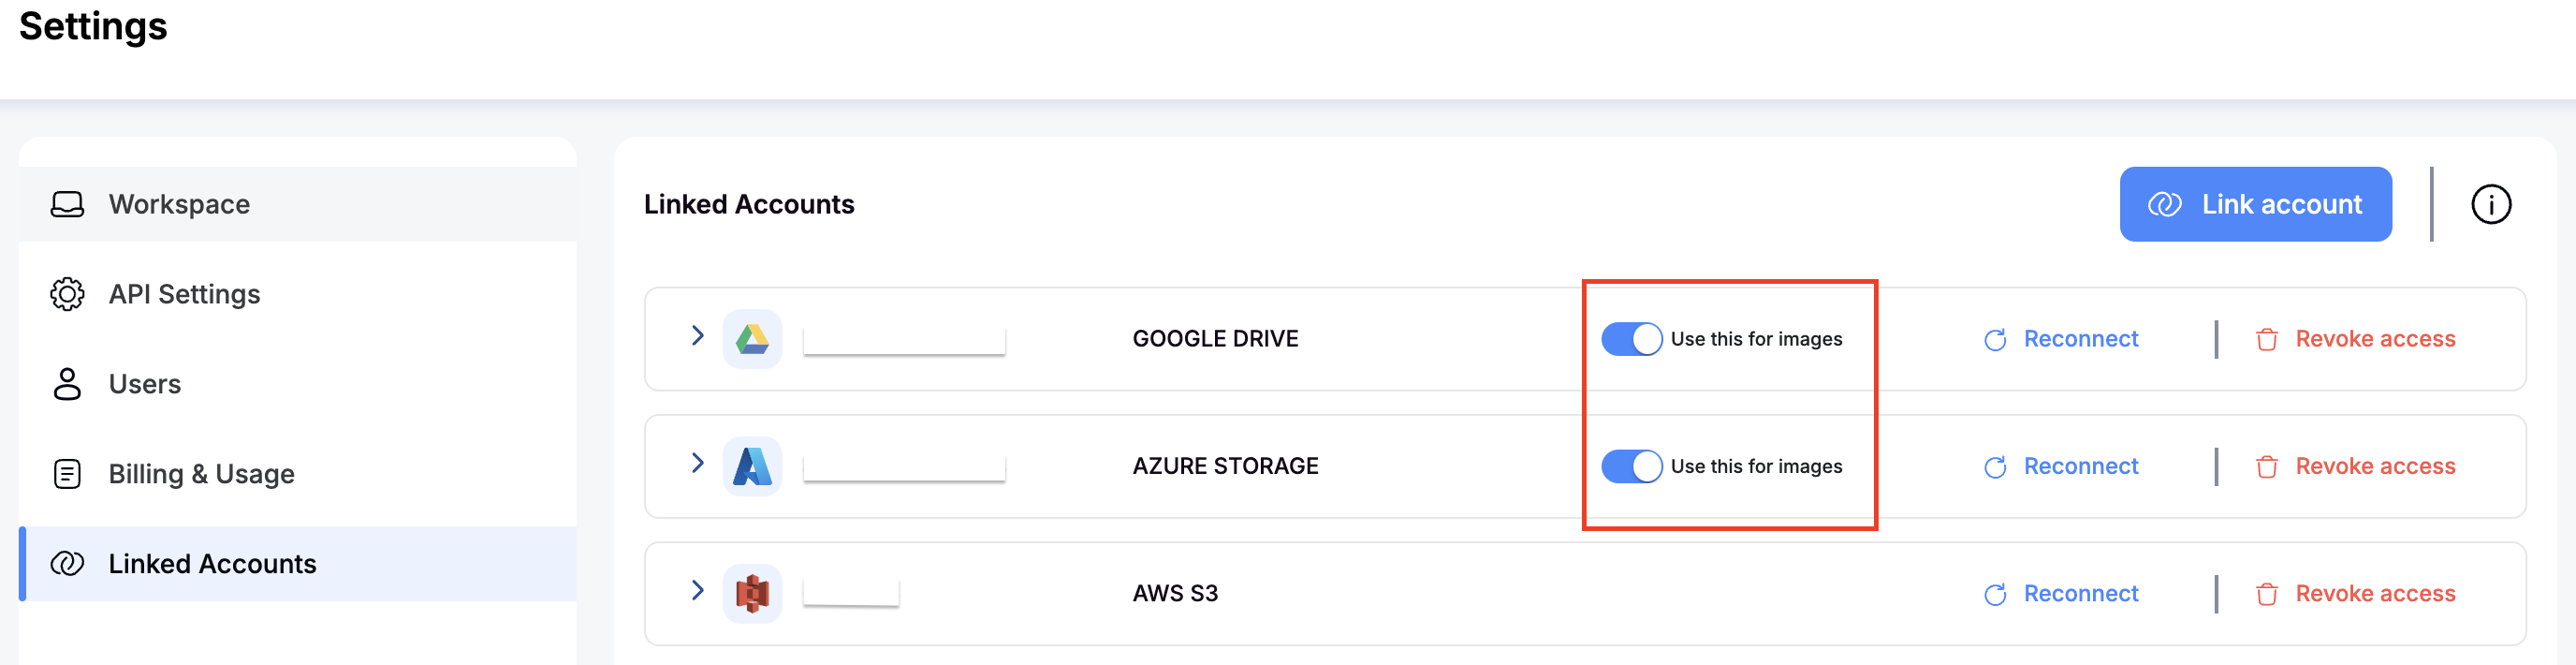
Task: Click reconnect arrow icon for Azure Storage
Action: tap(1995, 467)
